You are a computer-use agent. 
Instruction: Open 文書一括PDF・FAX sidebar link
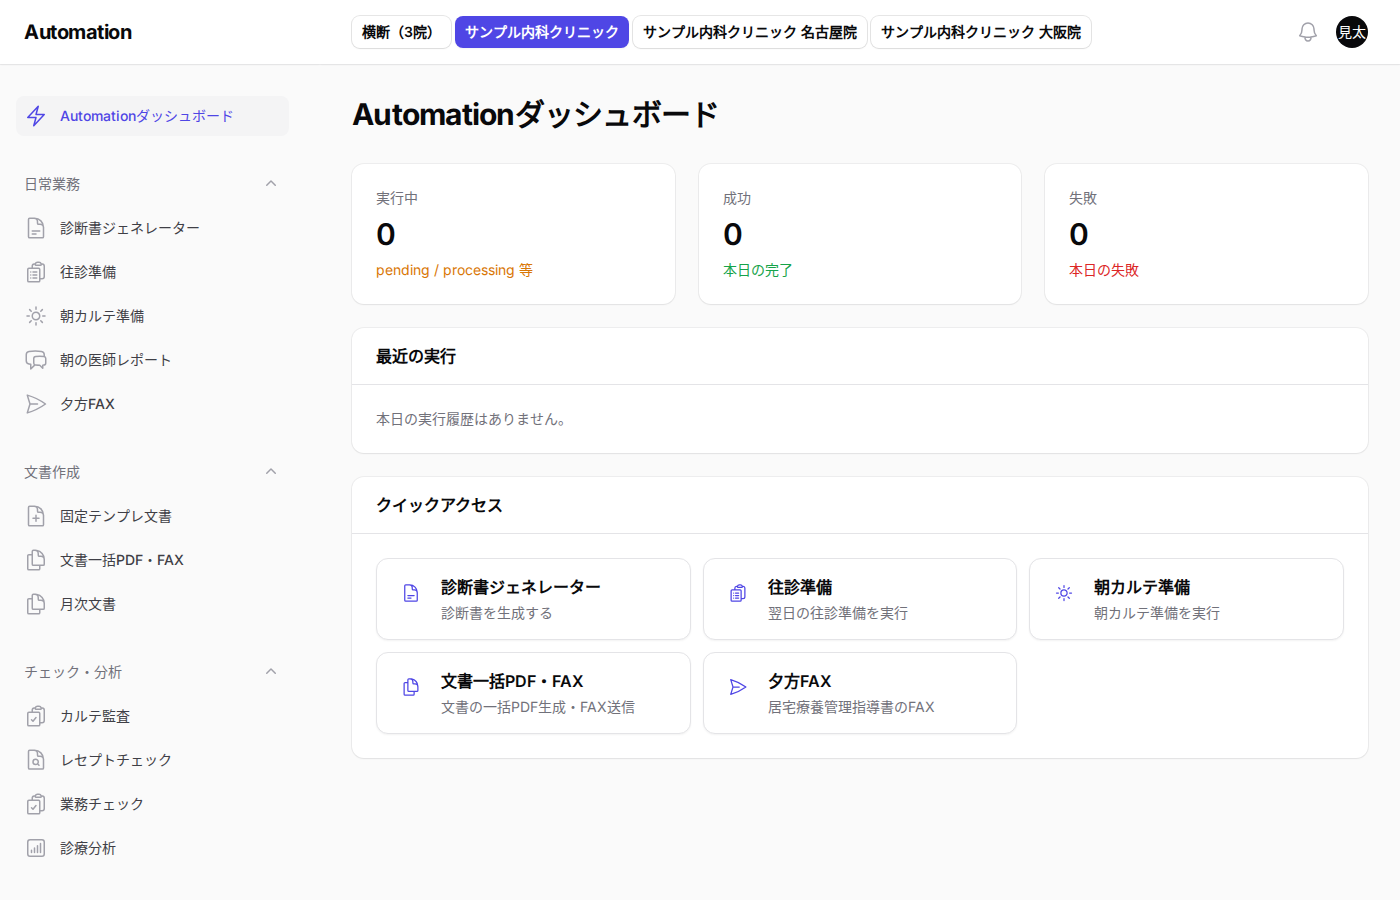(x=152, y=560)
